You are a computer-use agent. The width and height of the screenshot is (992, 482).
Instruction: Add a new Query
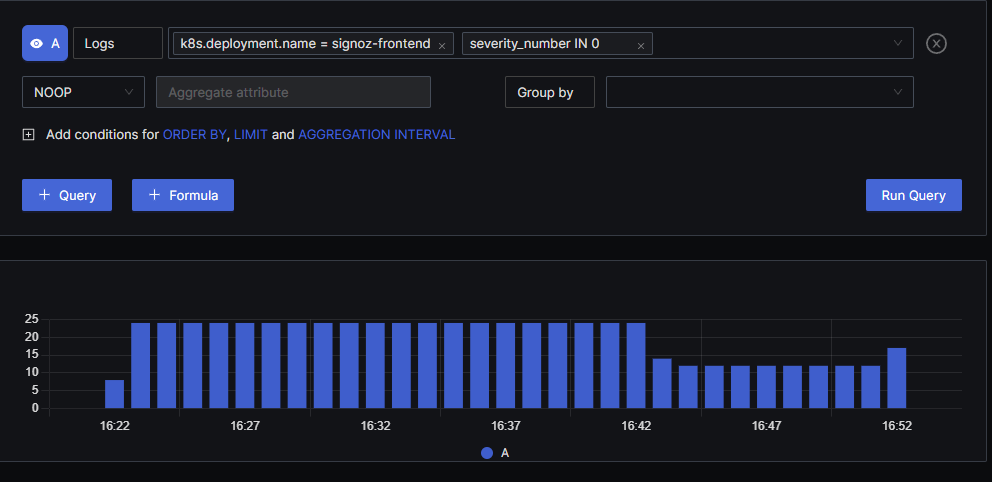67,195
